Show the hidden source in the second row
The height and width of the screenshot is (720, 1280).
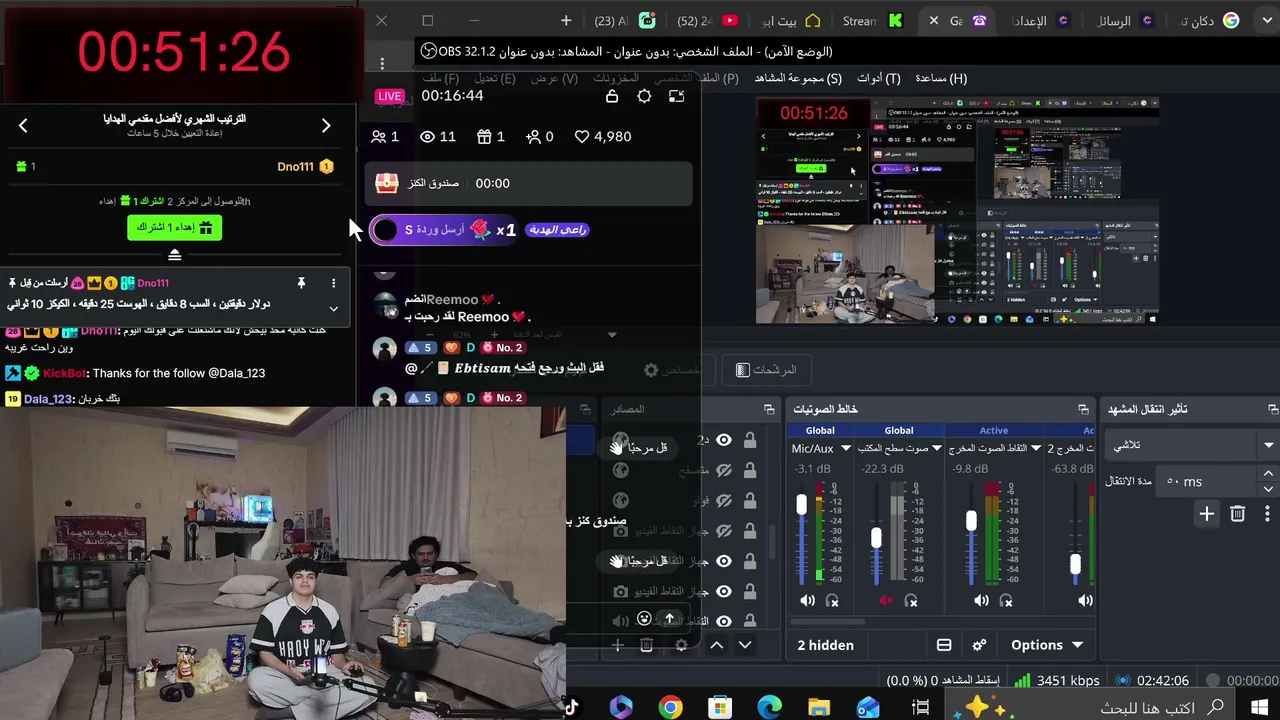724,470
